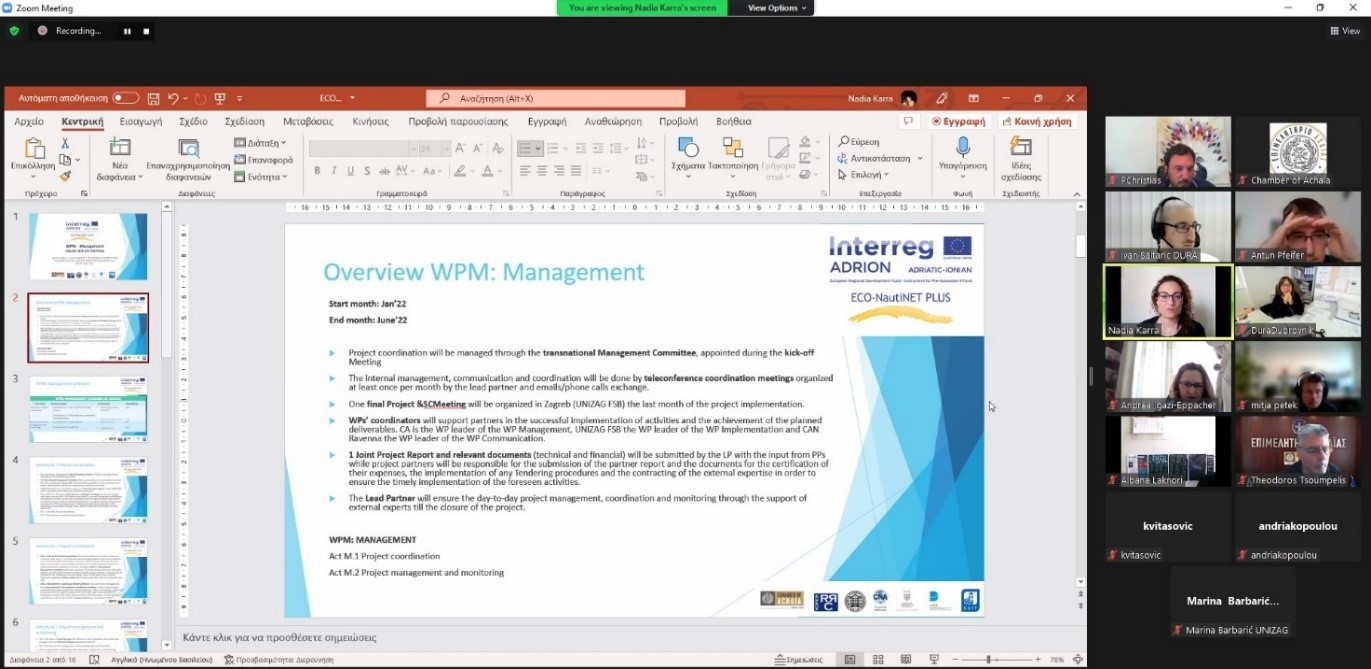
Task: Open the Section (Ενότητα) dropdown
Action: 260,177
